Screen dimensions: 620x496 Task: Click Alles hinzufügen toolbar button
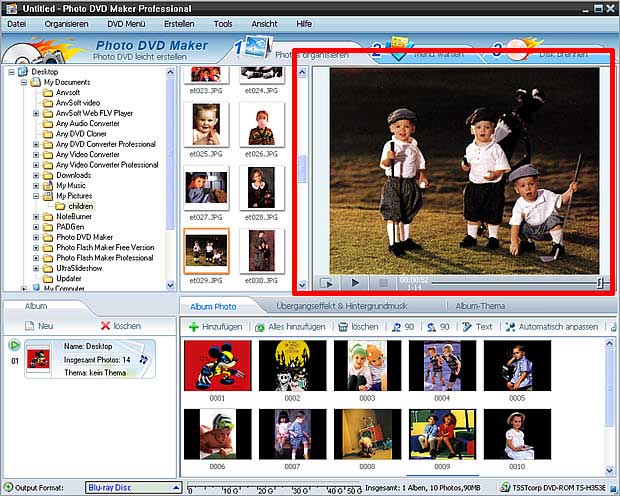290,327
